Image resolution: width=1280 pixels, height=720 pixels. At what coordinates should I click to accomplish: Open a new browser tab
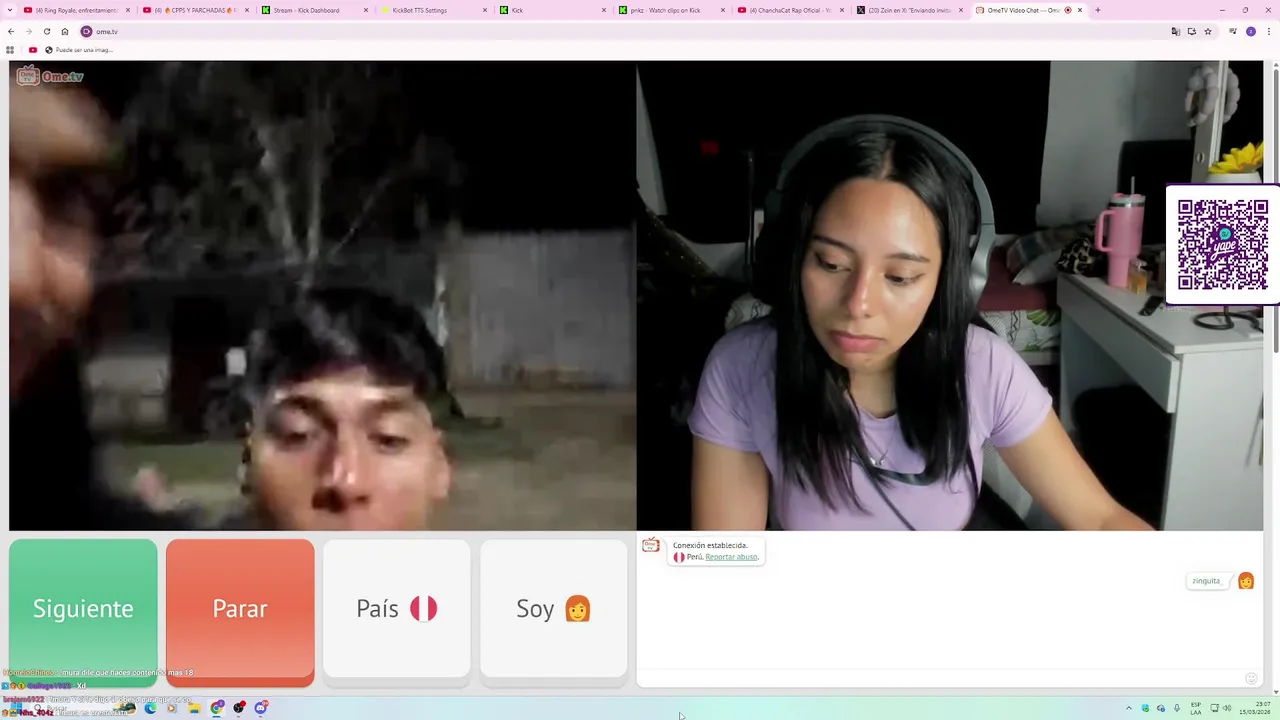pyautogui.click(x=1098, y=10)
